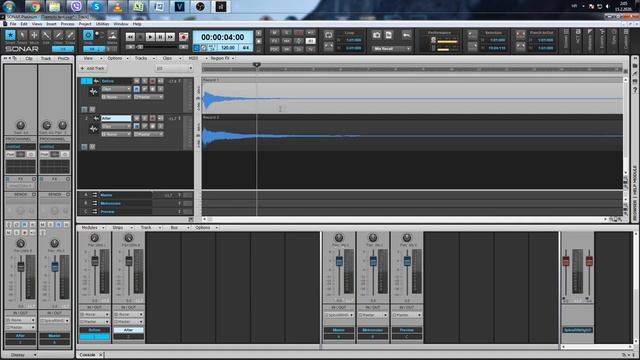Screen dimensions: 640x360
Task: Open the Insert menu
Action: 51,24
